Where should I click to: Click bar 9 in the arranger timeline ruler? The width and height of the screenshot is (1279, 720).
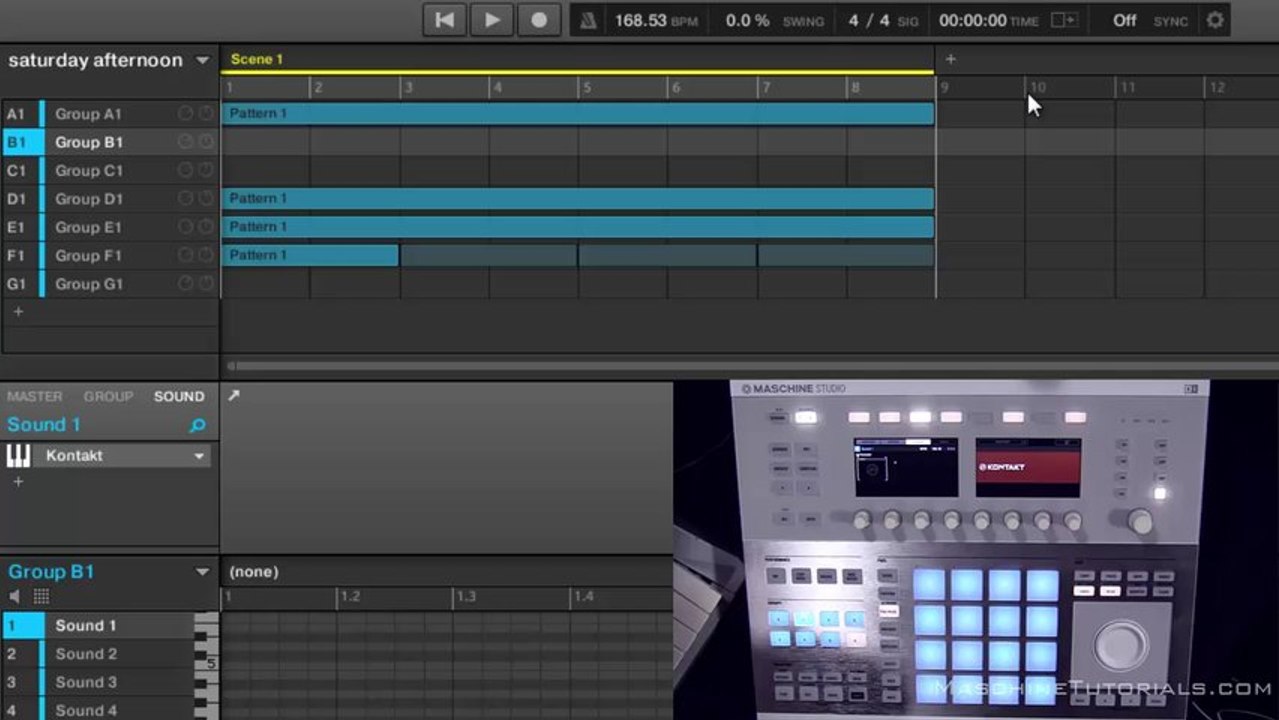945,88
